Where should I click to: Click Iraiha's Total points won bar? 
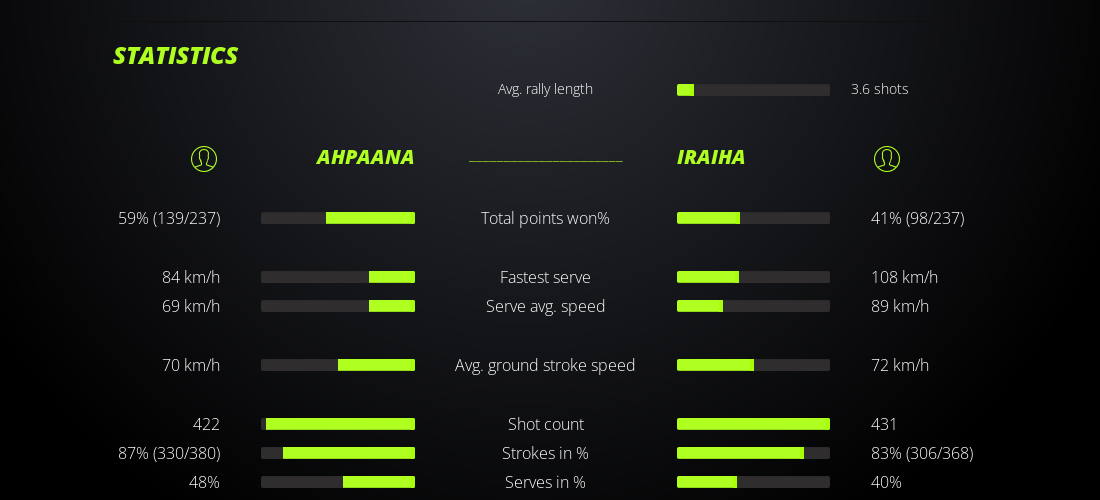click(x=753, y=218)
